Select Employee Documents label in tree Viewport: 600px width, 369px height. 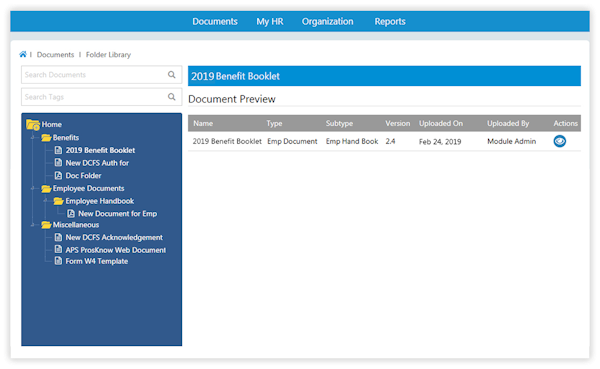click(88, 188)
